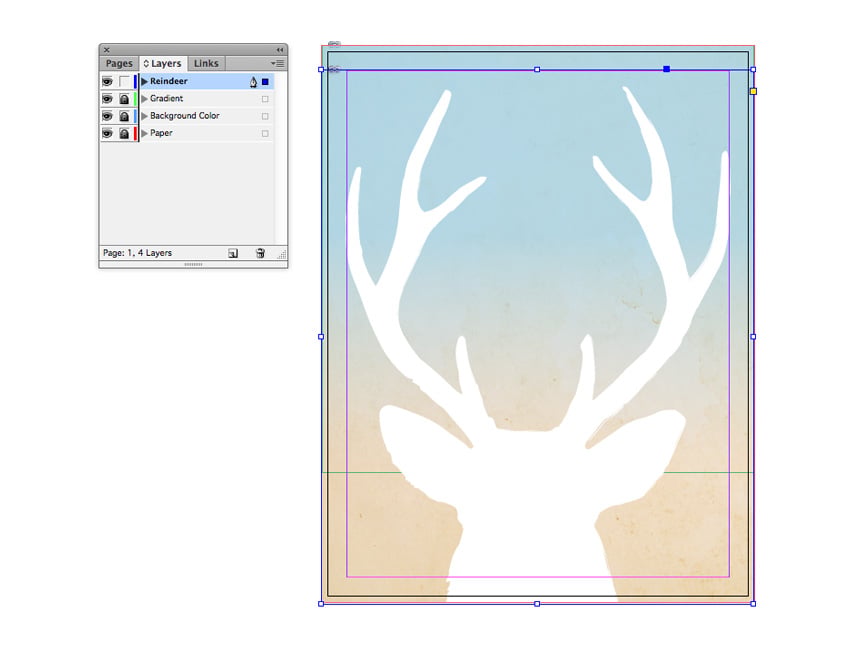Click selection box of Paper layer
850x647 pixels.
[x=265, y=134]
